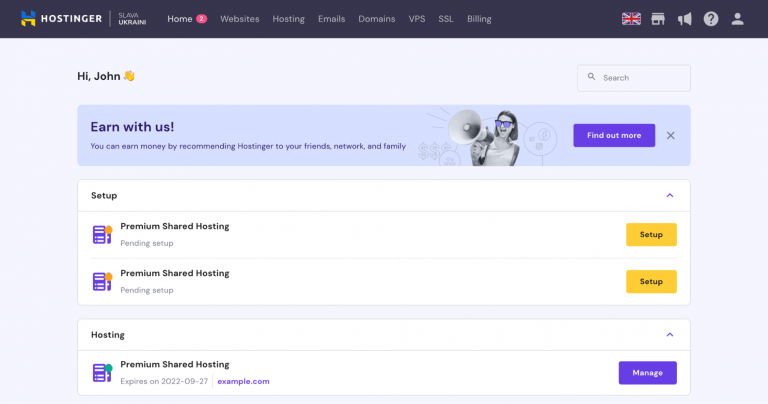Go to the Home tab

[x=179, y=18]
